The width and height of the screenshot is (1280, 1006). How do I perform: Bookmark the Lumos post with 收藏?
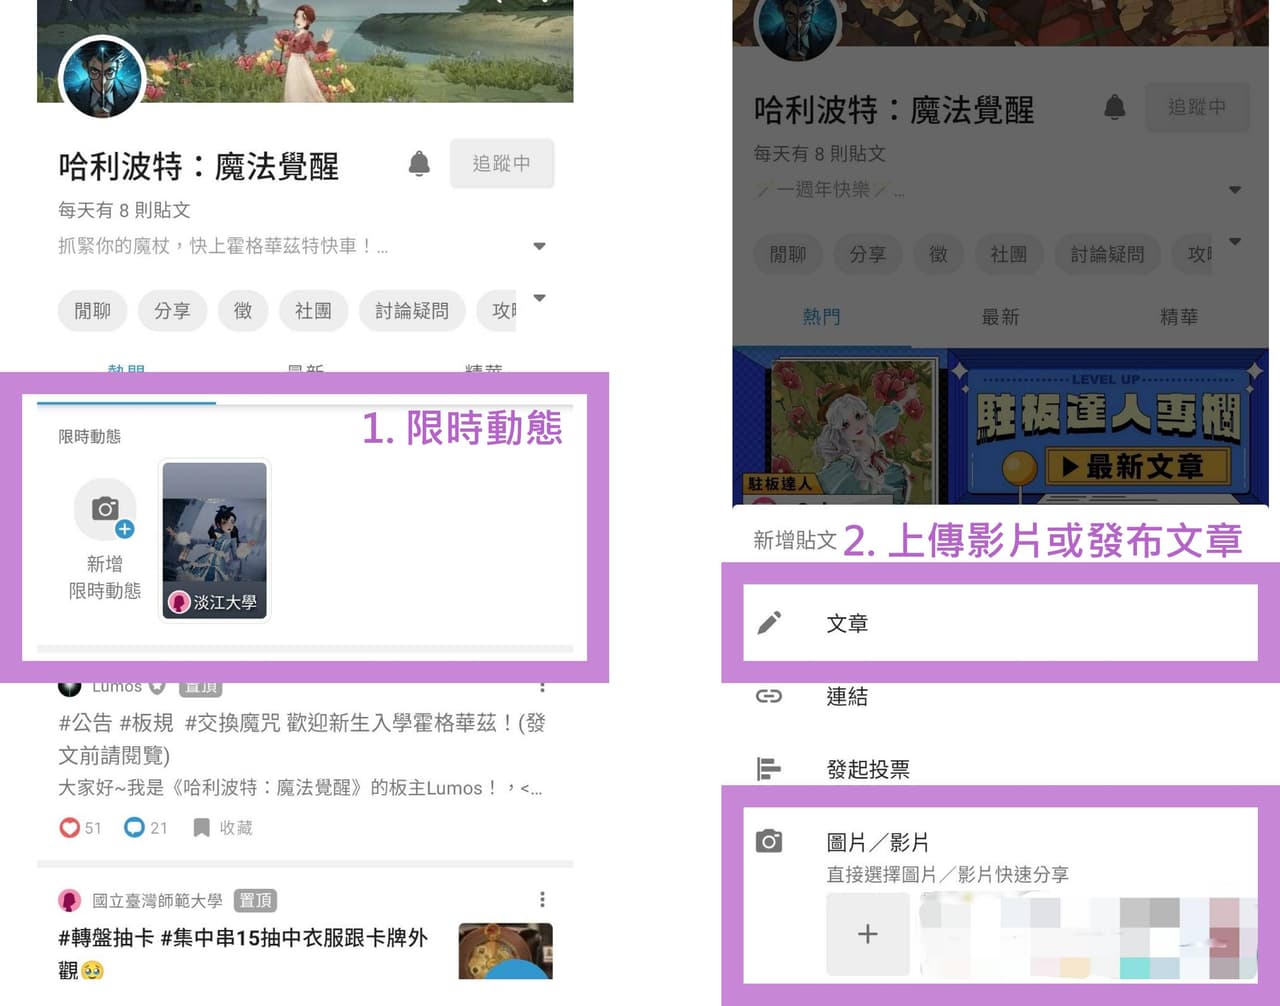point(222,828)
